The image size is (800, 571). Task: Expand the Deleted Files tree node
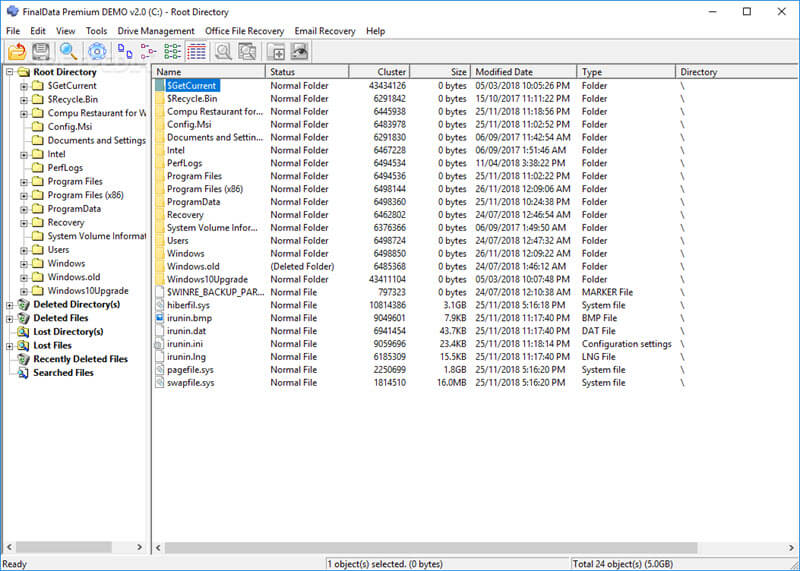coord(10,318)
